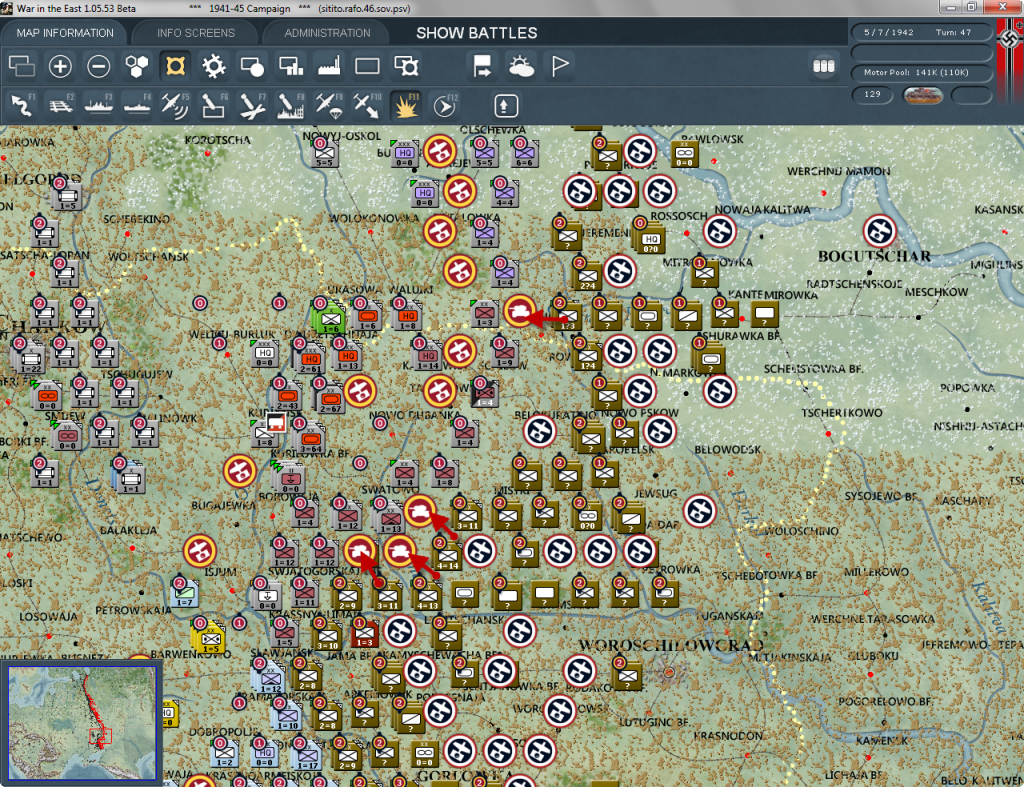Viewport: 1024px width, 787px height.
Task: Select the unit counter labeled 2=43
Action: point(287,396)
